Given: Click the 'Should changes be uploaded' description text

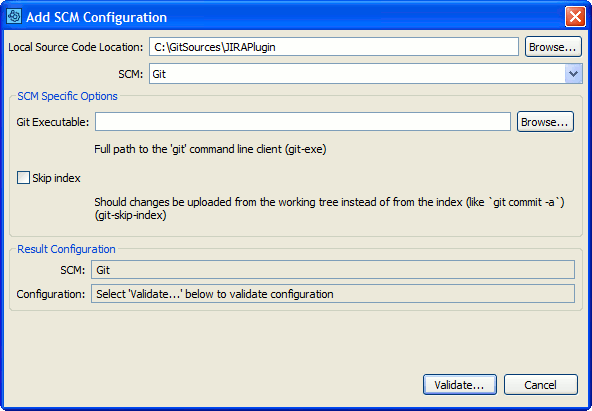Looking at the screenshot, I should point(329,209).
